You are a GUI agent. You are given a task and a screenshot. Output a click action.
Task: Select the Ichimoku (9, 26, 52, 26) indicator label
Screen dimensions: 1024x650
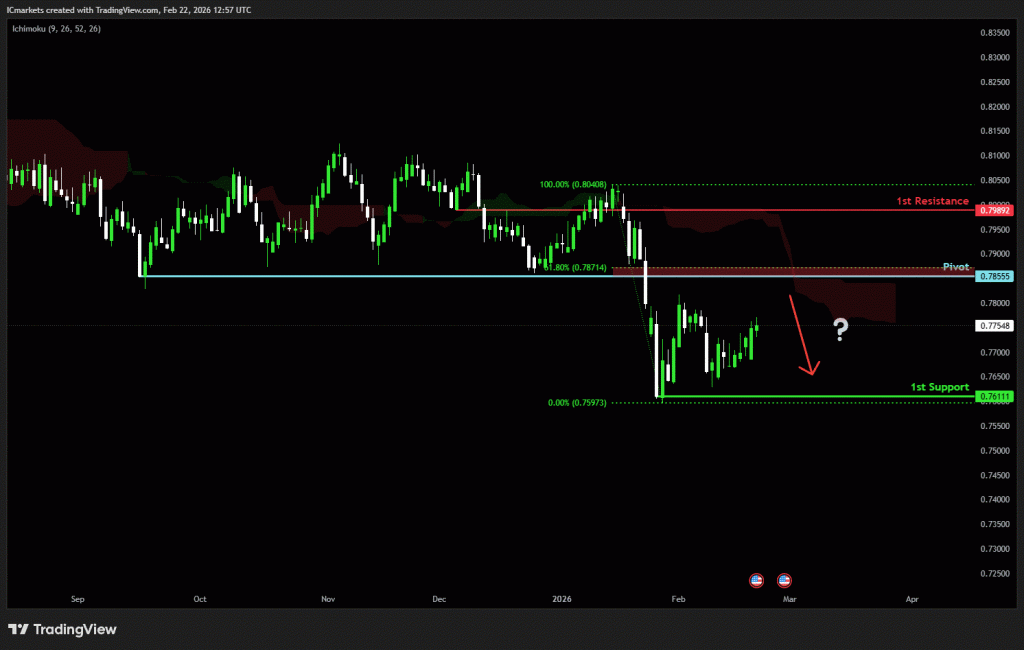point(56,29)
